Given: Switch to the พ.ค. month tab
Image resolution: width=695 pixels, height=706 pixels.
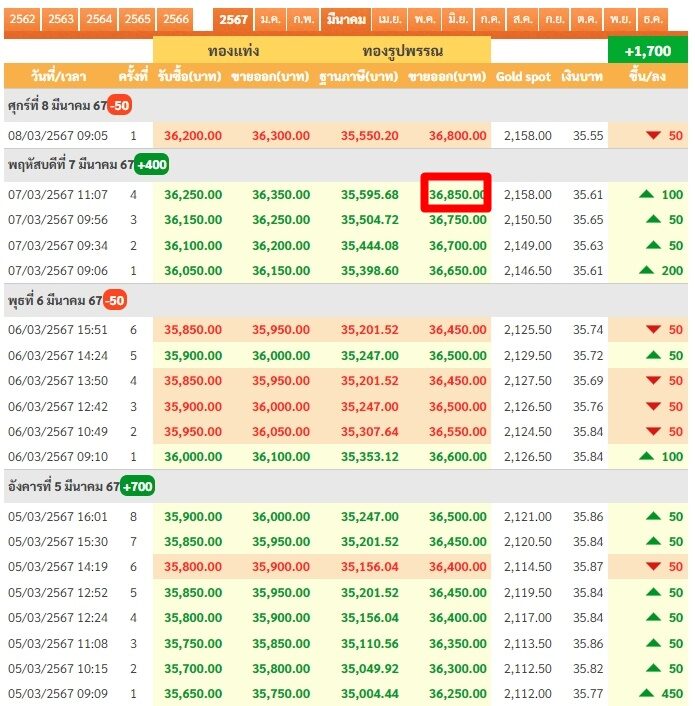Looking at the screenshot, I should (425, 20).
